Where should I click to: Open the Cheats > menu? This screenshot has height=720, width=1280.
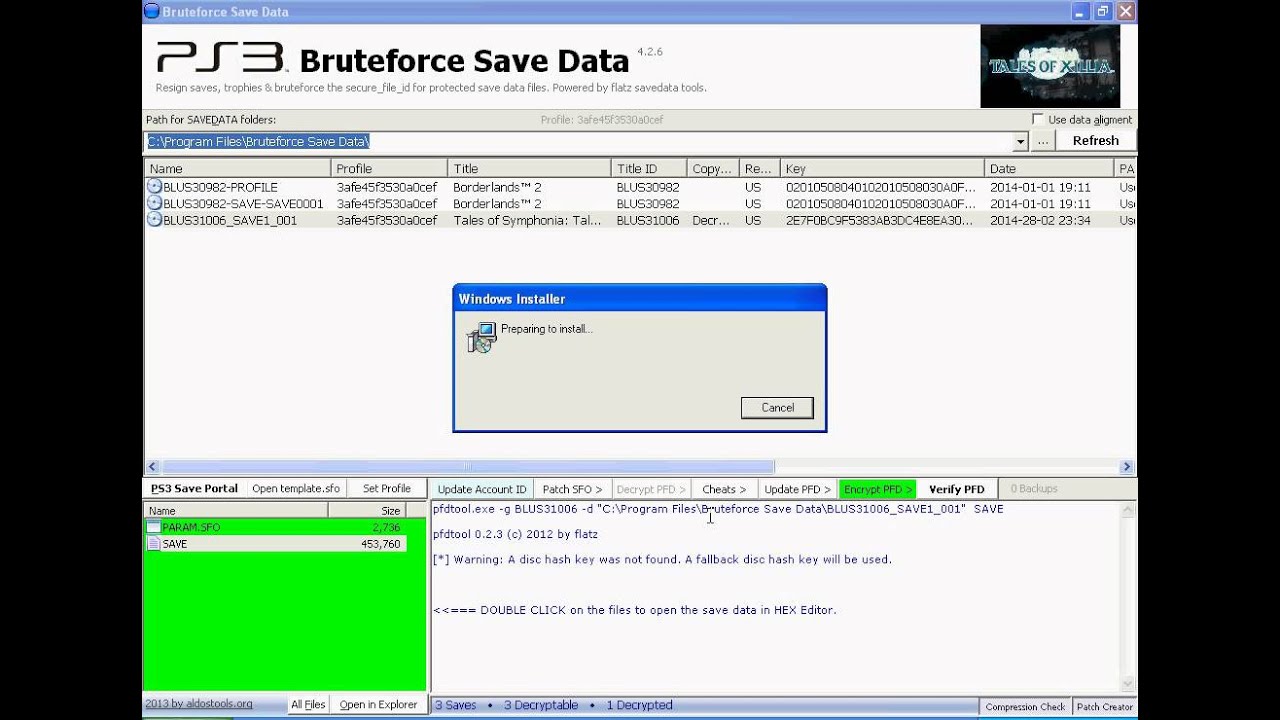(x=724, y=489)
